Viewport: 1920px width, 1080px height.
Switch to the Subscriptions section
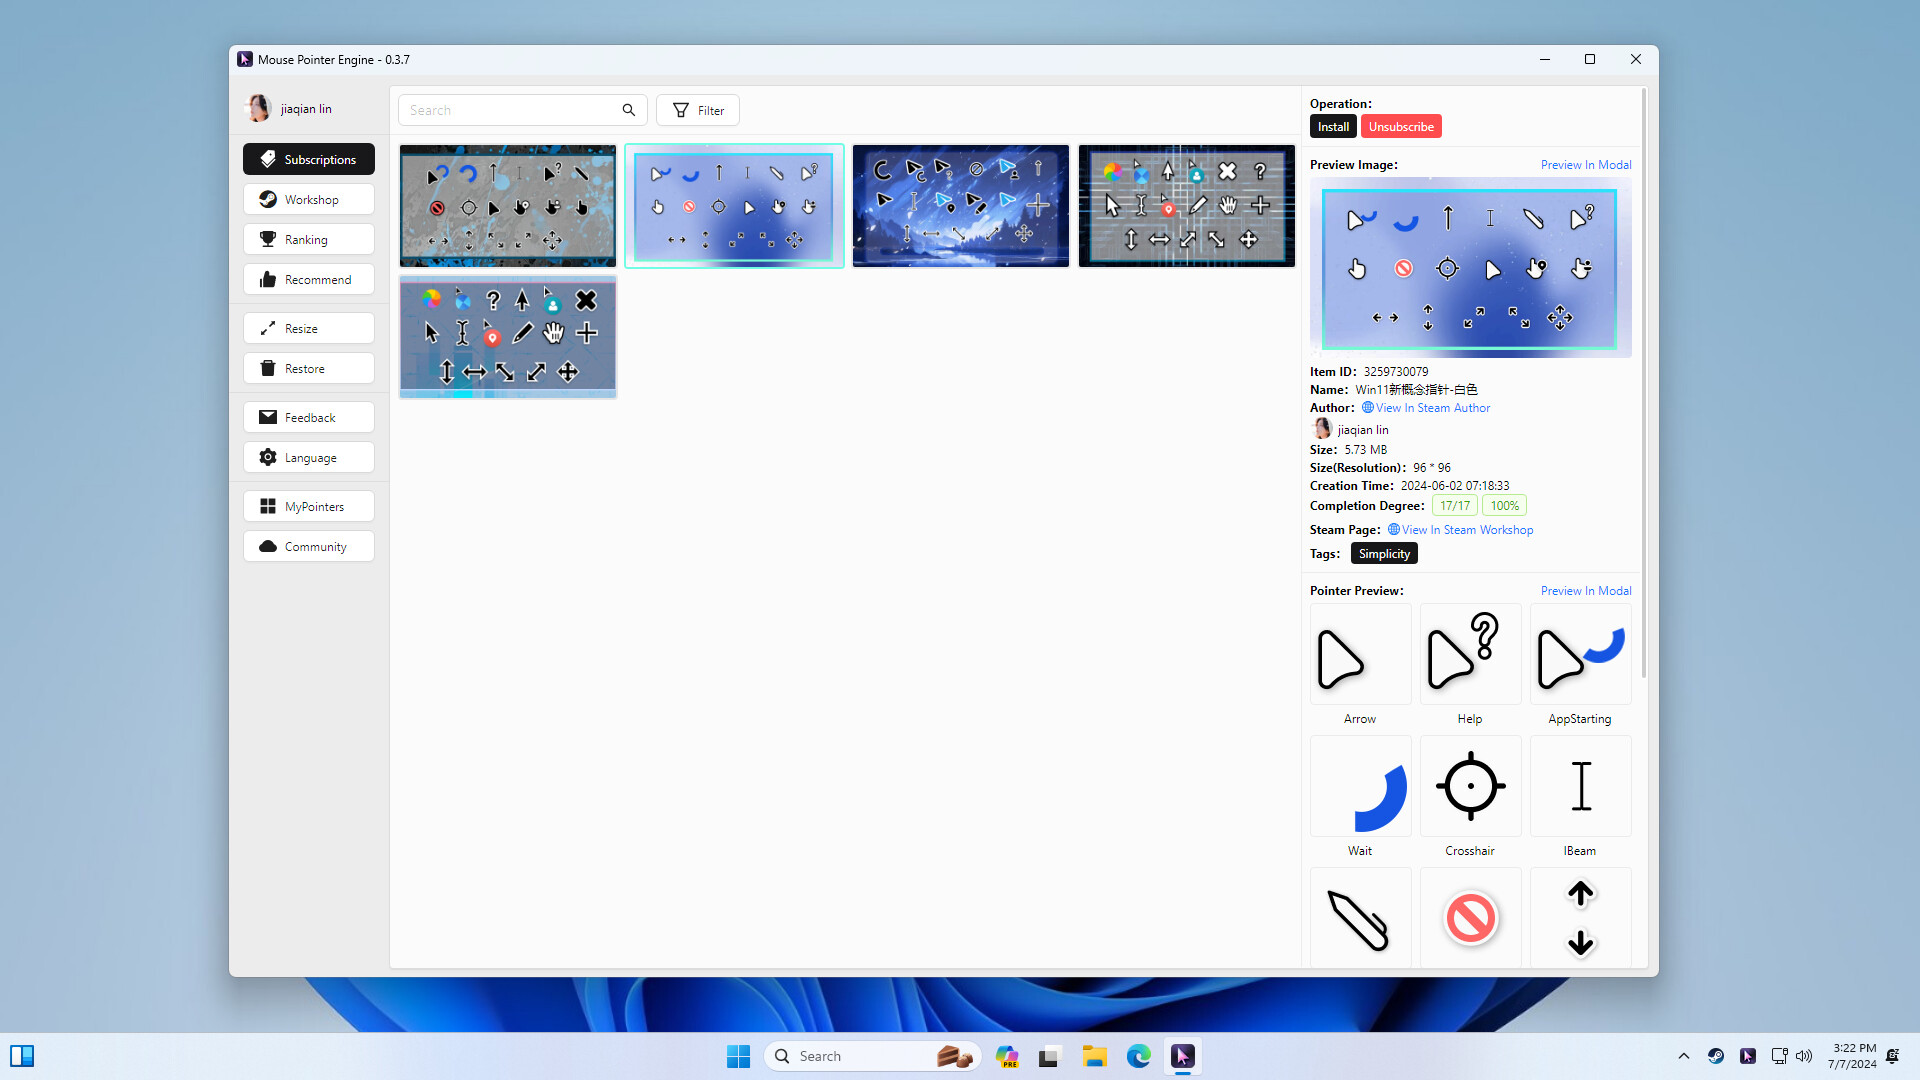click(308, 159)
